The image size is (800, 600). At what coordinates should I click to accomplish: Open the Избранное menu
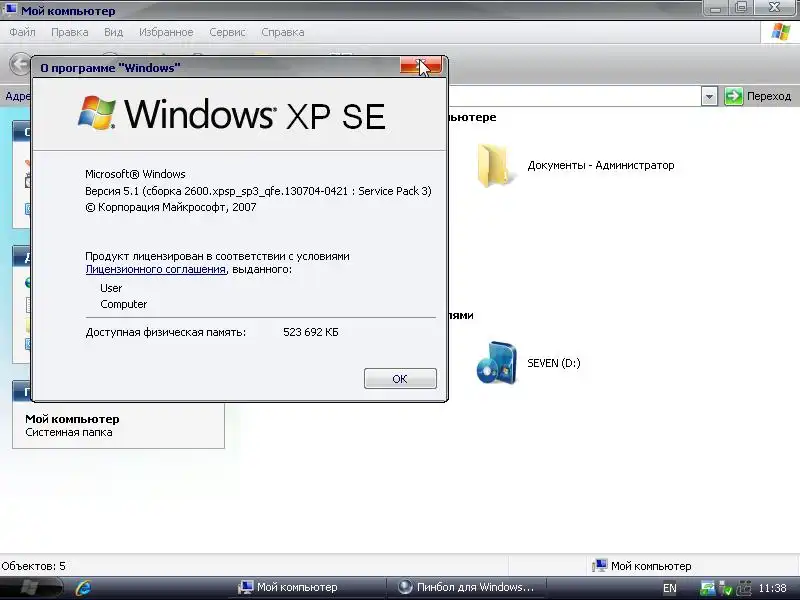pos(166,32)
